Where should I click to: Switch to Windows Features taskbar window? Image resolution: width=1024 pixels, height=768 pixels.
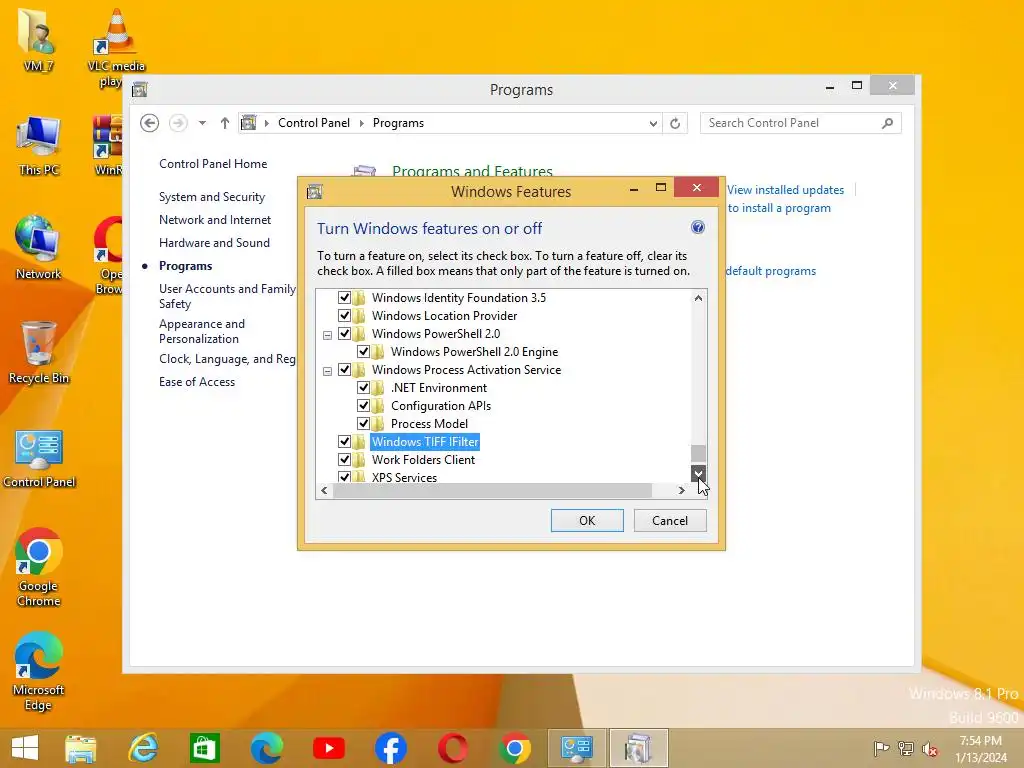click(638, 748)
